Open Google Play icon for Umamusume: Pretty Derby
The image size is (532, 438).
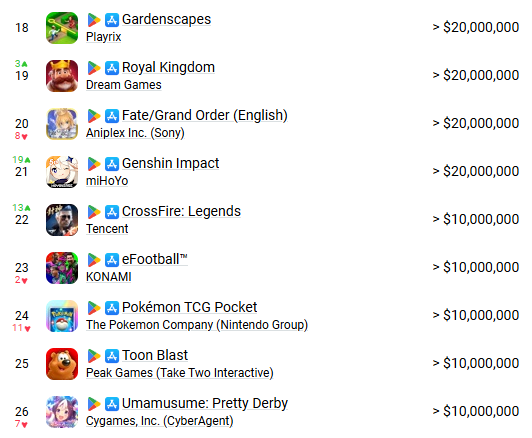(x=94, y=404)
